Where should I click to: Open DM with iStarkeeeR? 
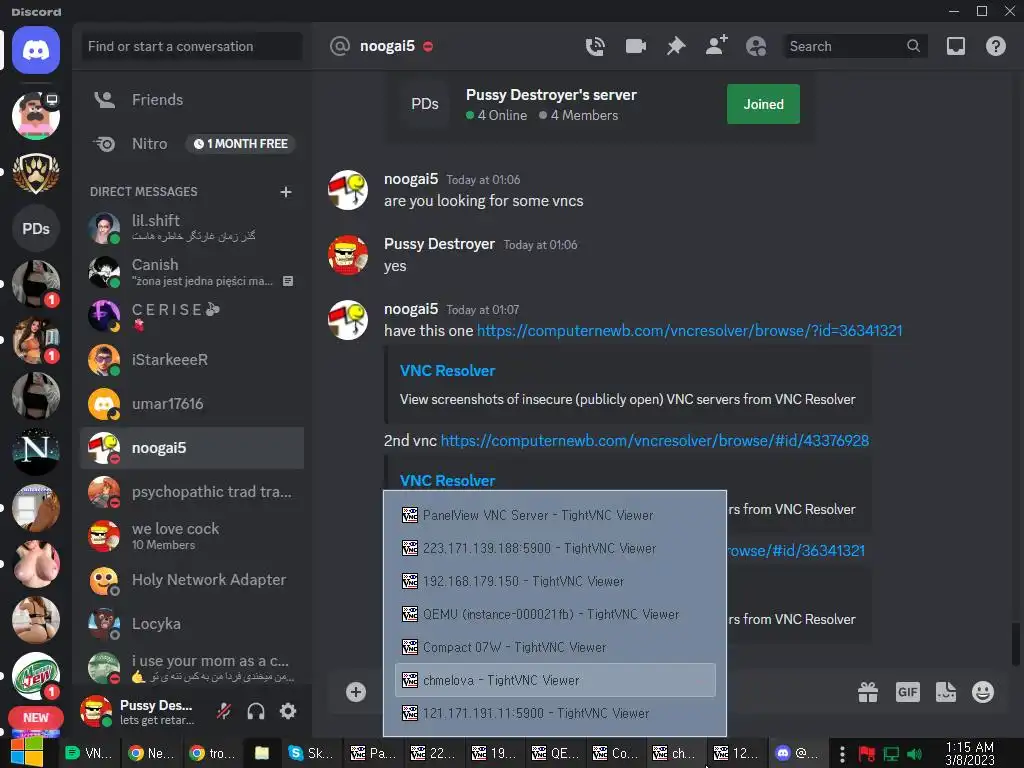[192, 360]
